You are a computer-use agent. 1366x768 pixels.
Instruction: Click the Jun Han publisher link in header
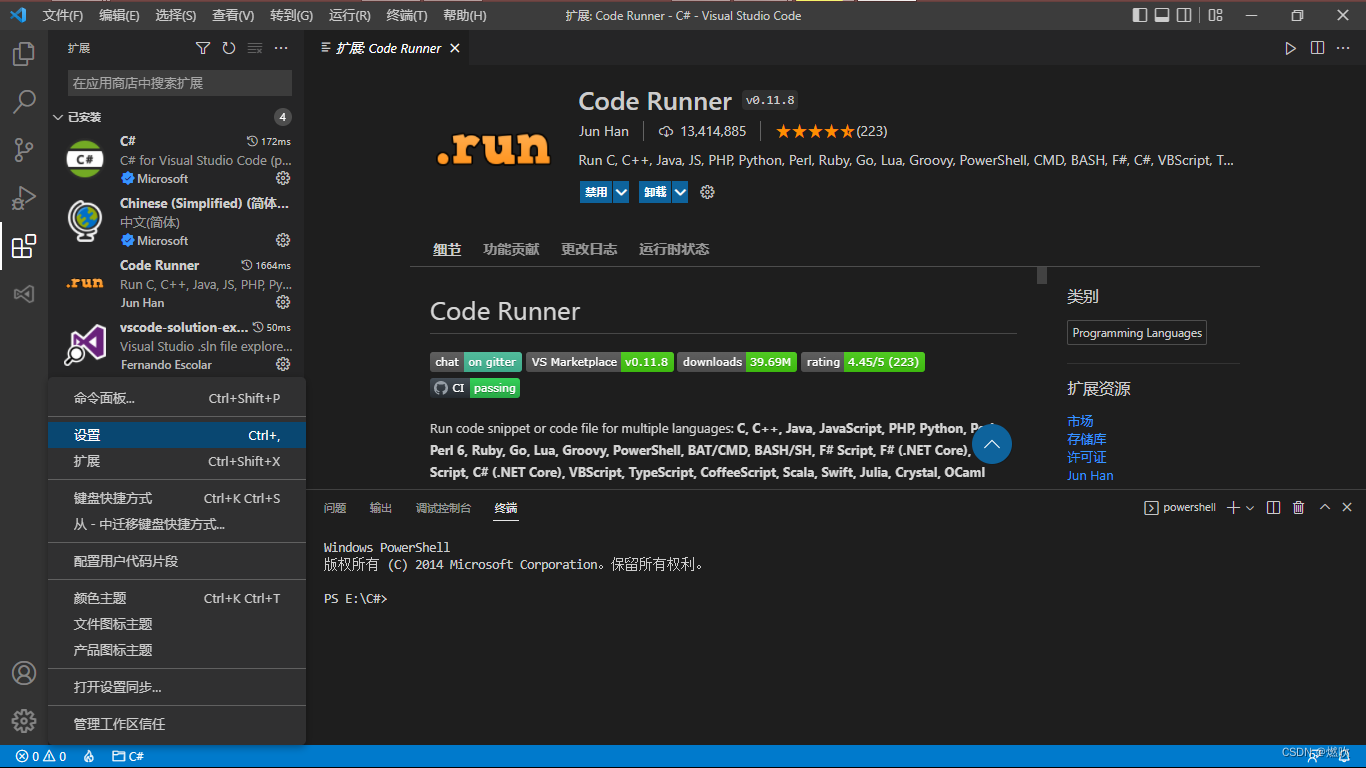tap(604, 131)
